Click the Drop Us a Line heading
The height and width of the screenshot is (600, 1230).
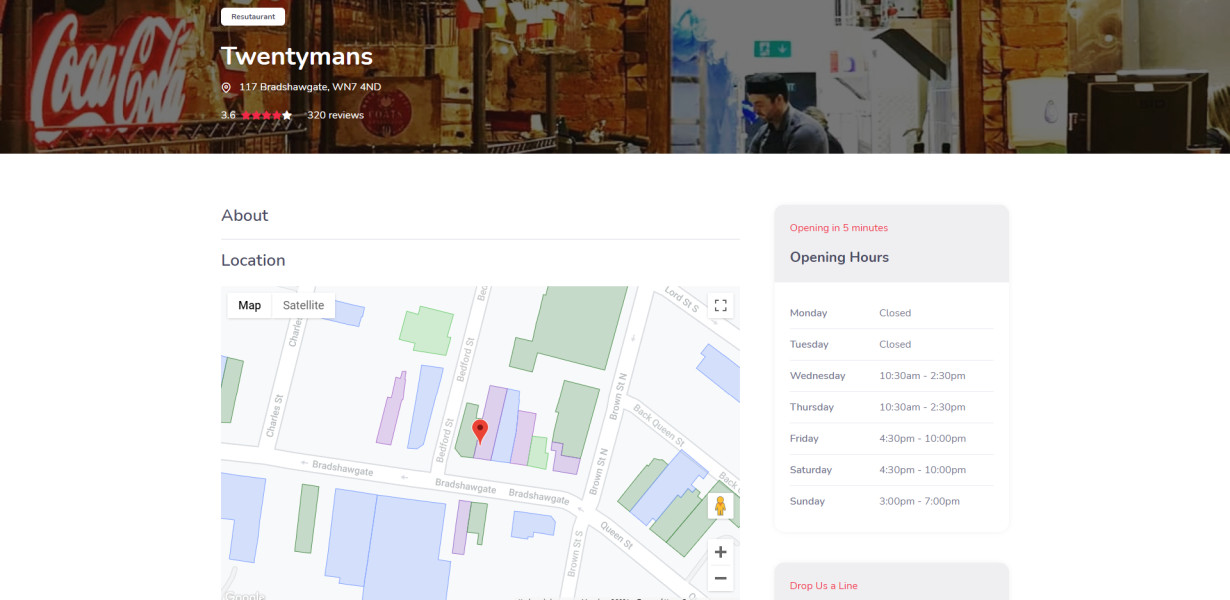coord(823,586)
